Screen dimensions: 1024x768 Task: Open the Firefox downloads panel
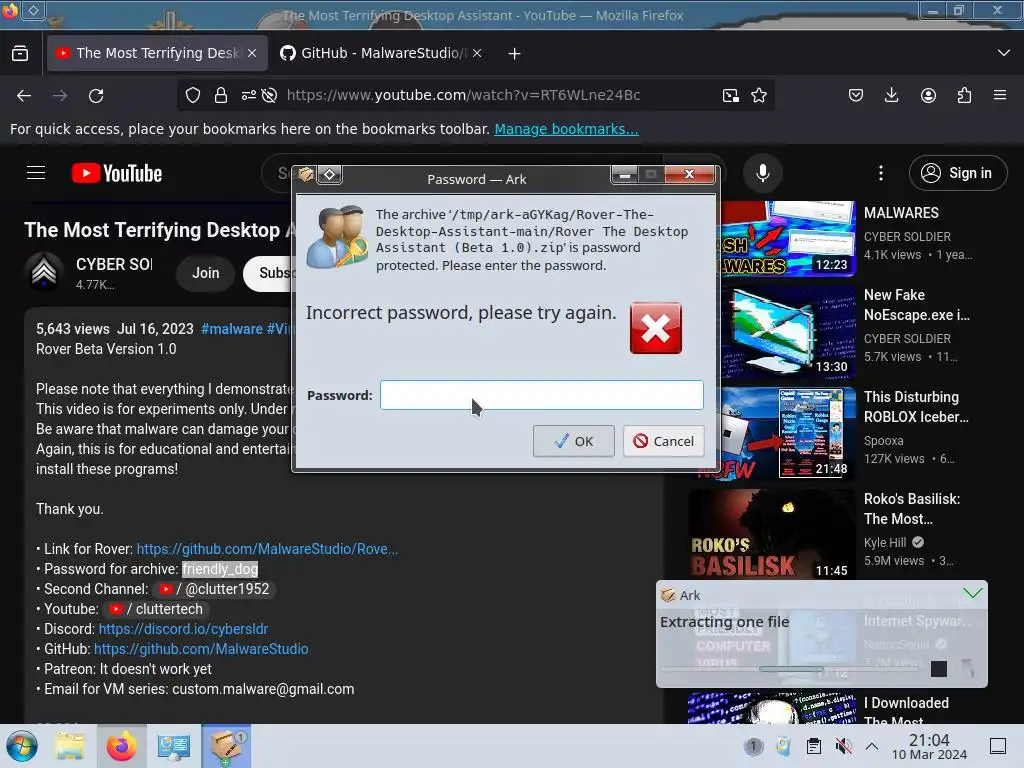coord(891,95)
